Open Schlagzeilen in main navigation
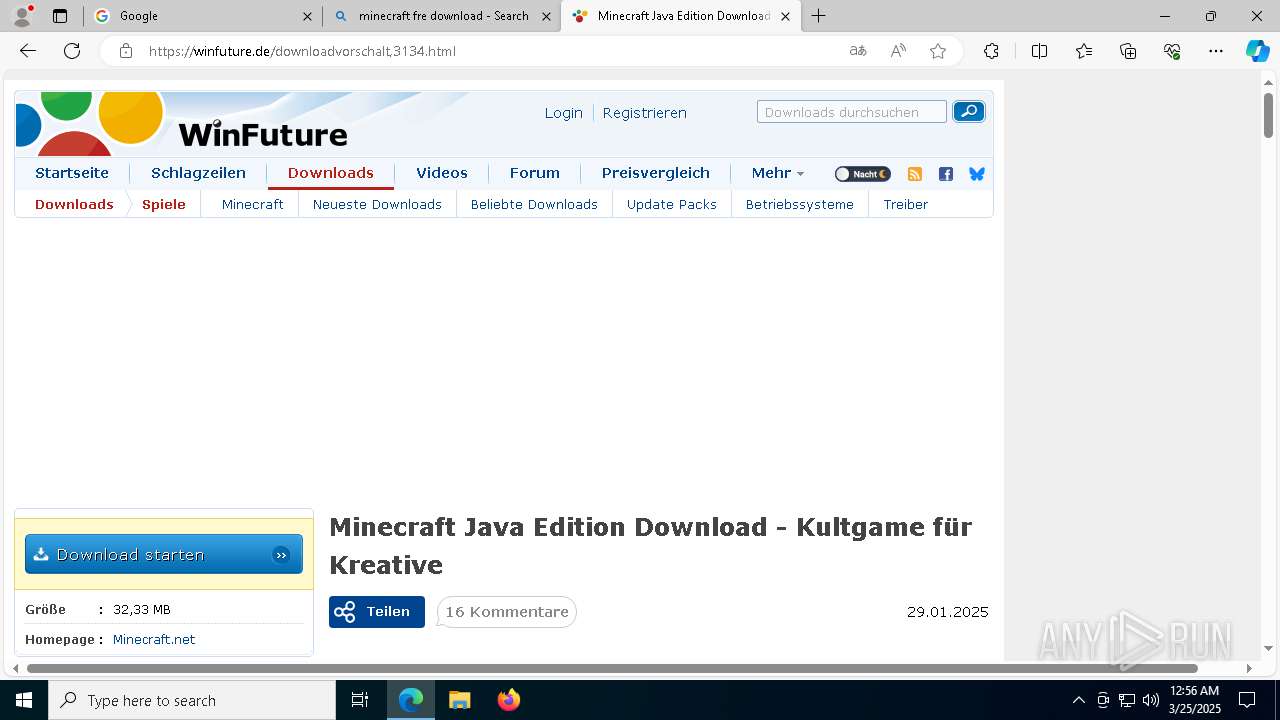 point(198,173)
